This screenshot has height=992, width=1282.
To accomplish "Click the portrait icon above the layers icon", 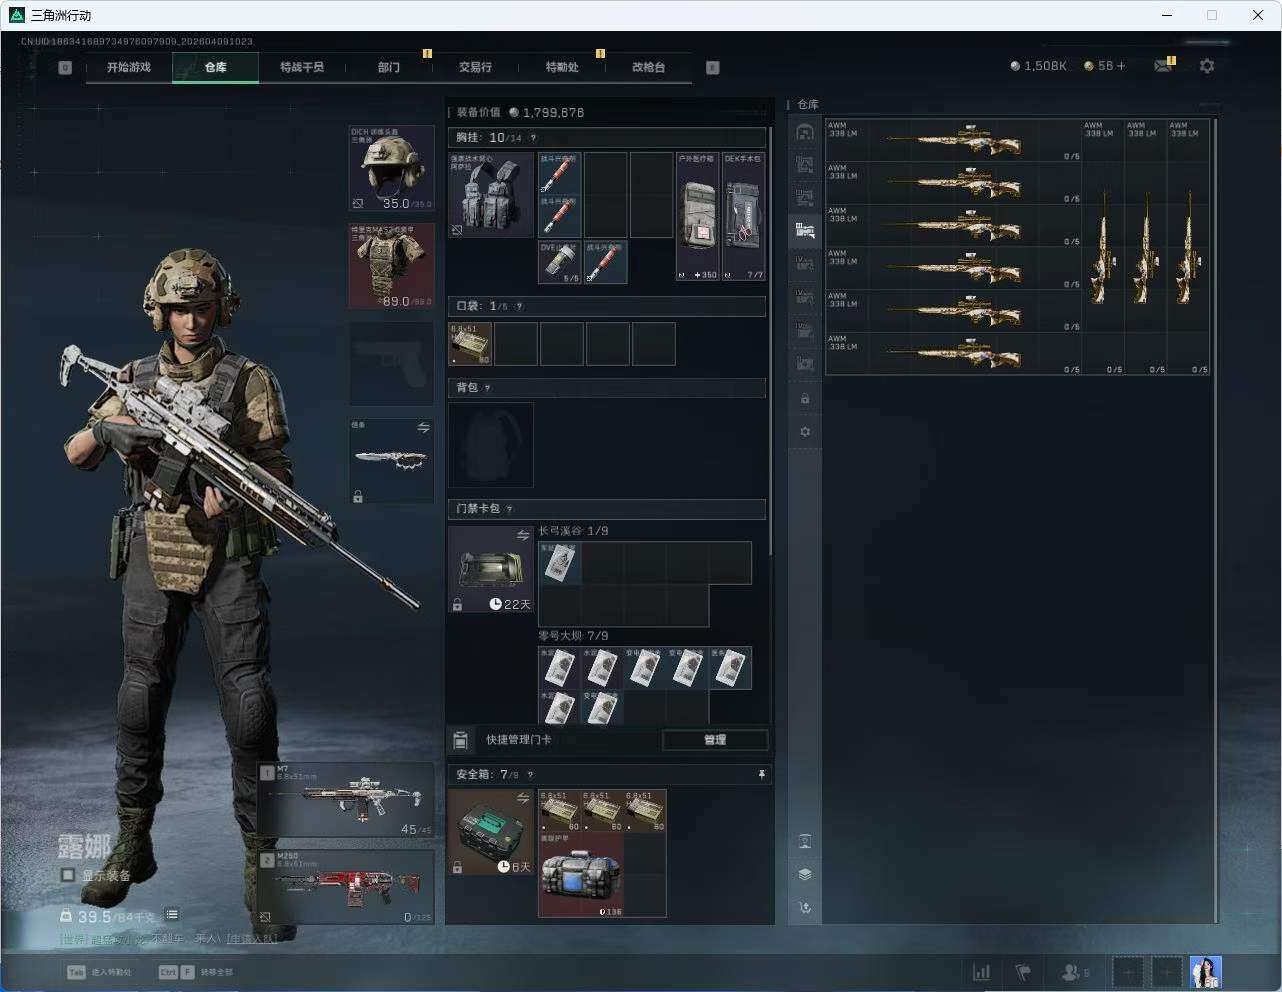I will (805, 841).
